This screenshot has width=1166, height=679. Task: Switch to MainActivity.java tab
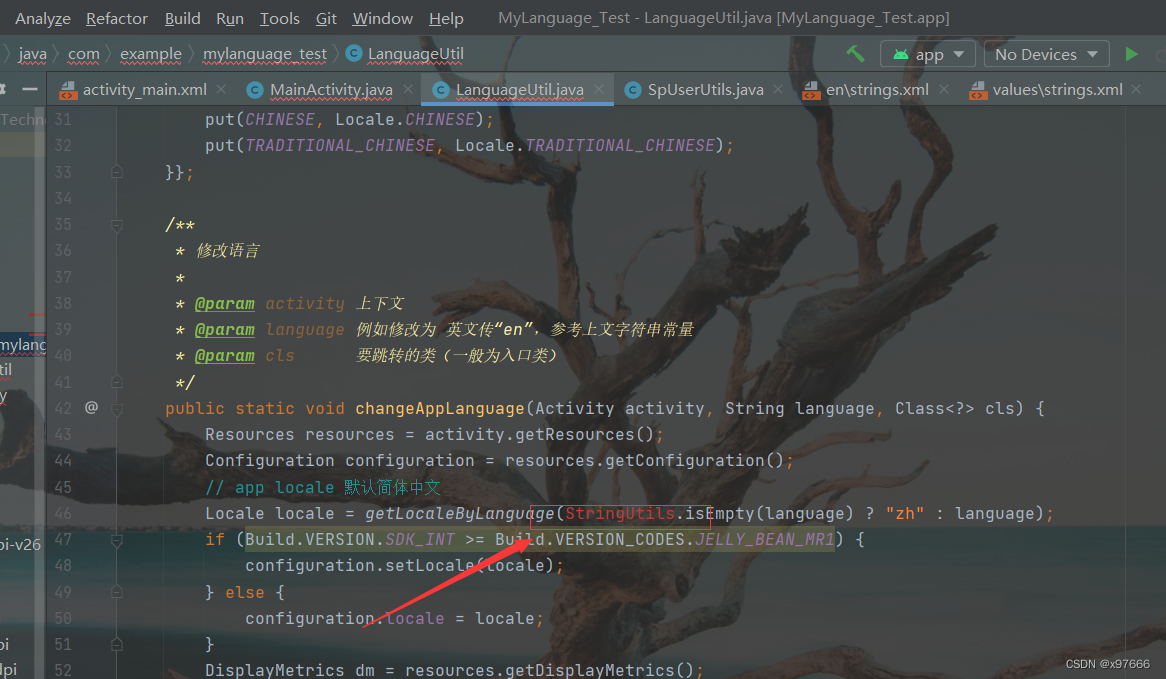pyautogui.click(x=330, y=90)
